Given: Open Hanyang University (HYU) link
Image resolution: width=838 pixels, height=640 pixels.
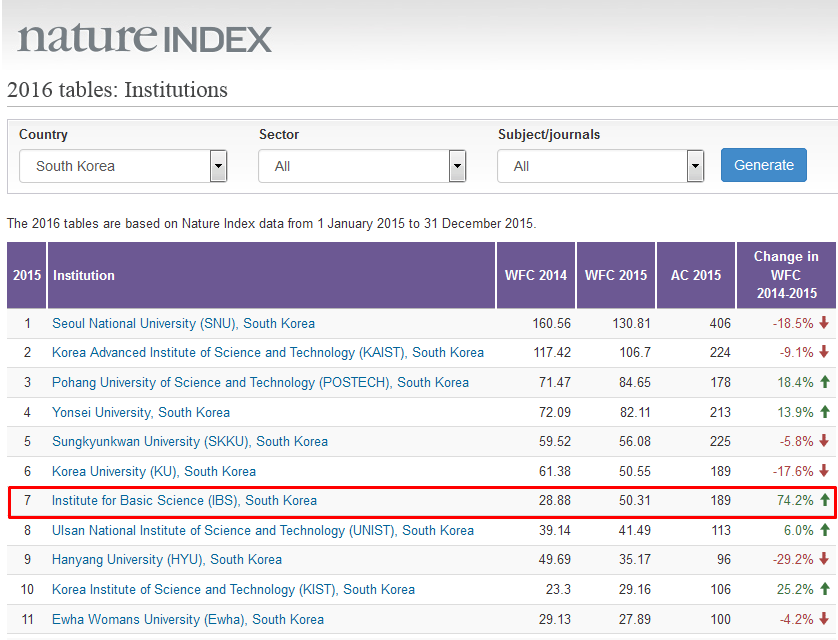Looking at the screenshot, I should pos(167,559).
